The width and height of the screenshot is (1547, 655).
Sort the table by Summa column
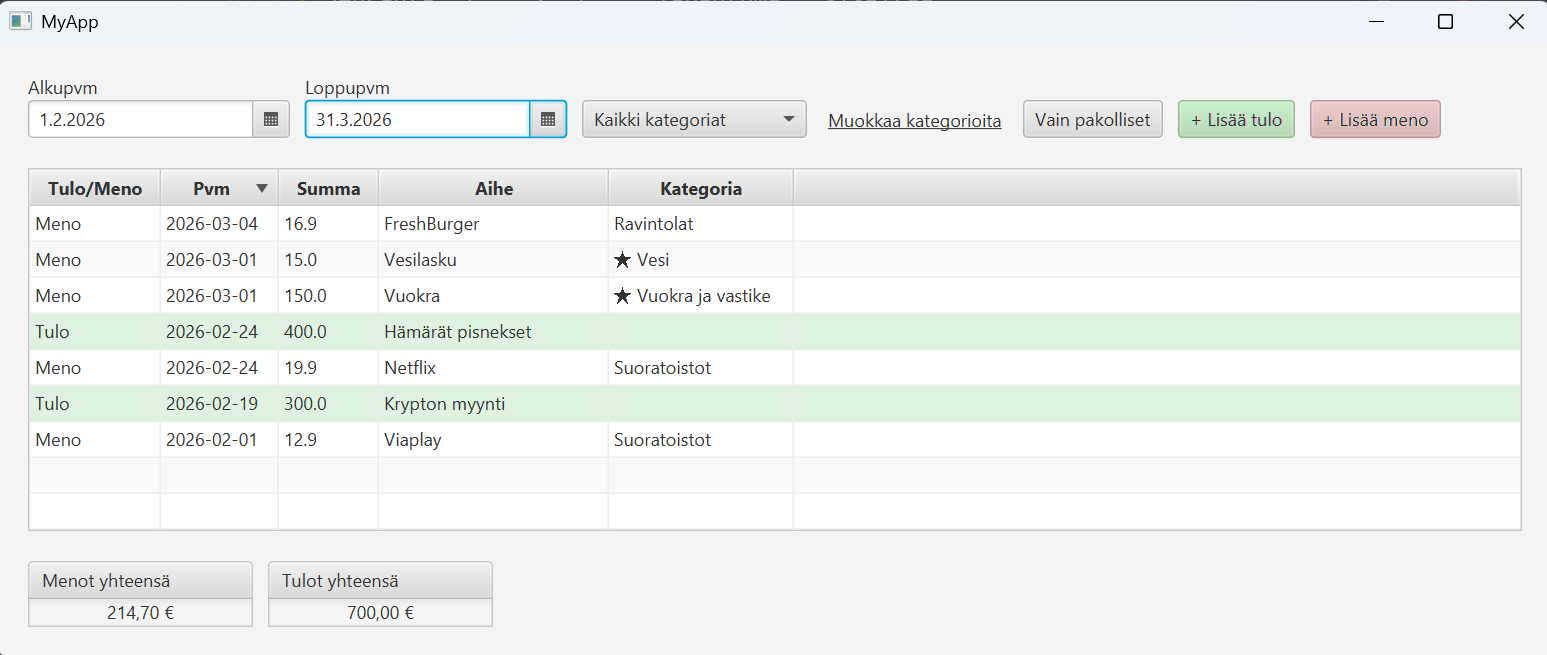pos(328,188)
